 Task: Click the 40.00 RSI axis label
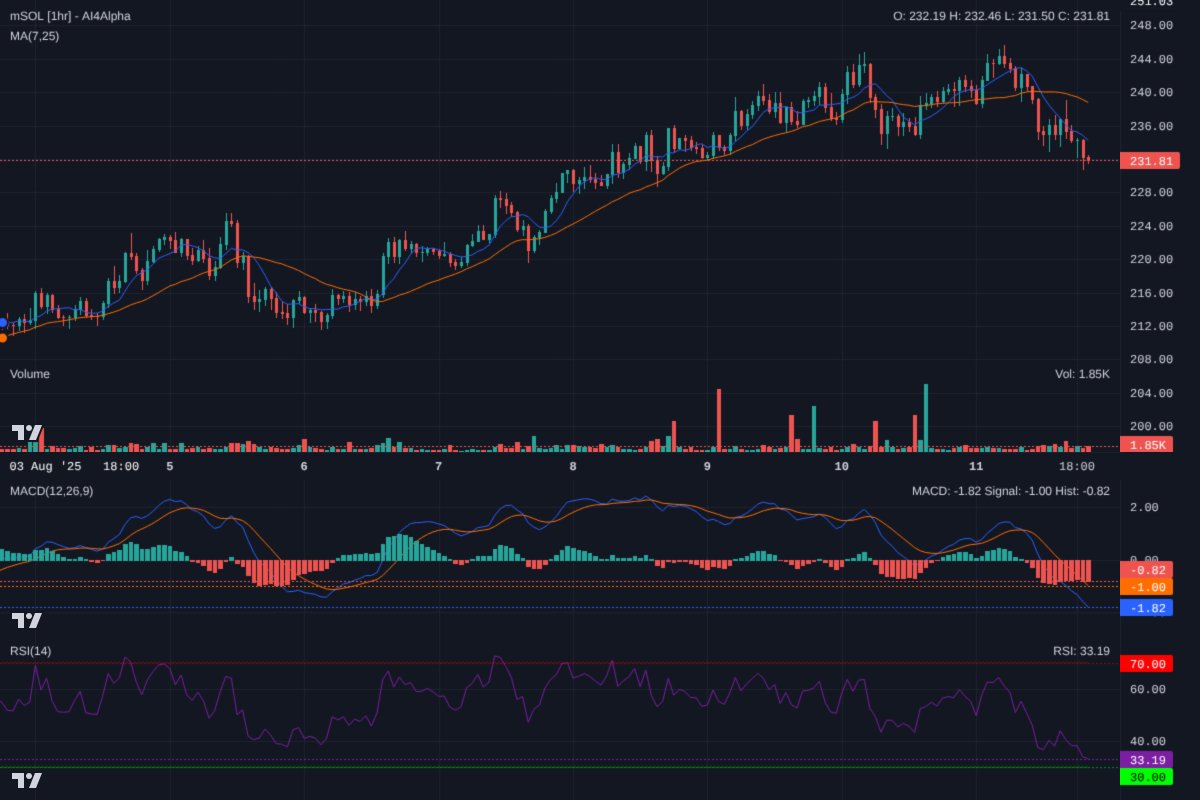coord(1148,742)
